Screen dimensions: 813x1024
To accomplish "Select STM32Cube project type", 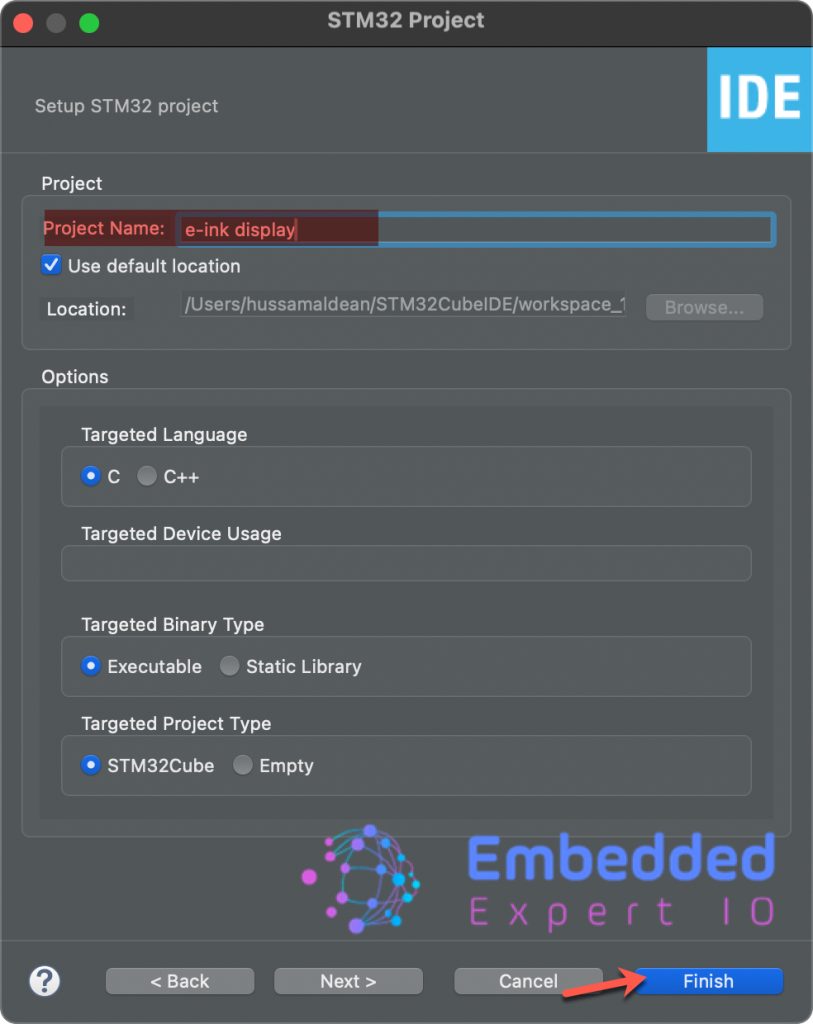I will (91, 765).
